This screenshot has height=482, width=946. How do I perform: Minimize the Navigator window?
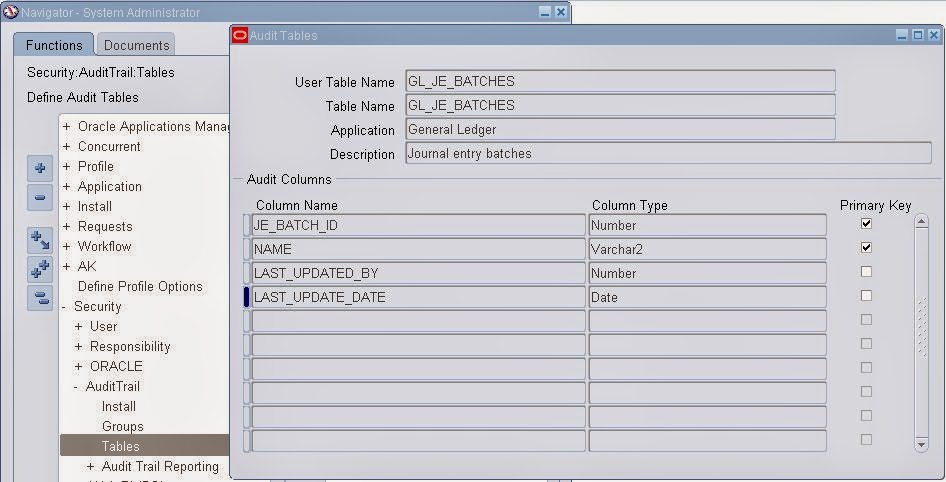click(x=545, y=12)
